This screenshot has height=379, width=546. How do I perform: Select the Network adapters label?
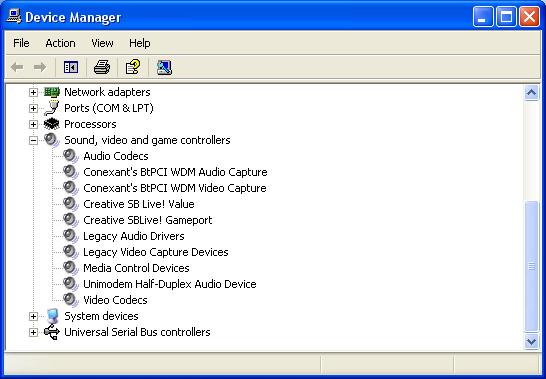107,92
